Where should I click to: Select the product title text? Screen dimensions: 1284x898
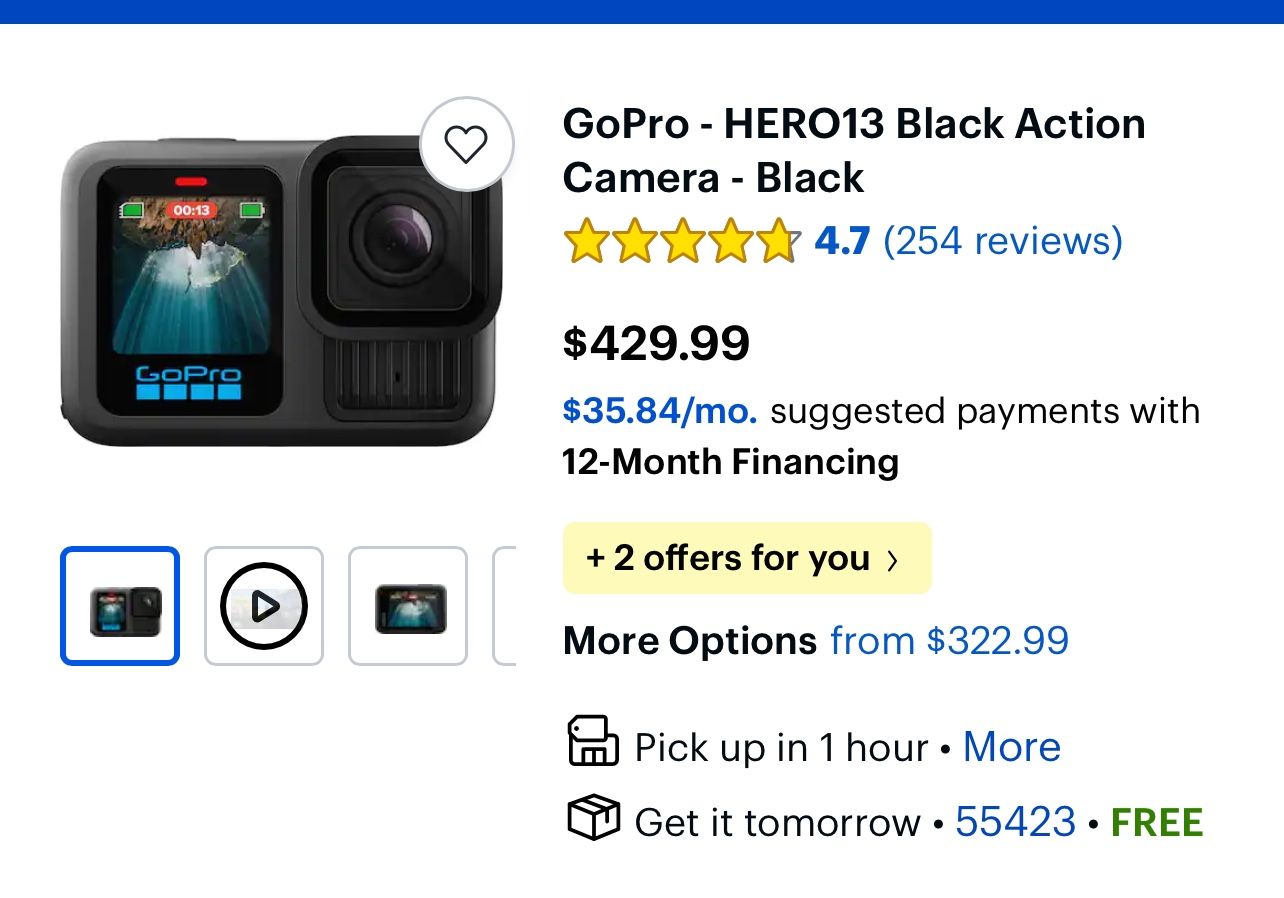tap(855, 150)
